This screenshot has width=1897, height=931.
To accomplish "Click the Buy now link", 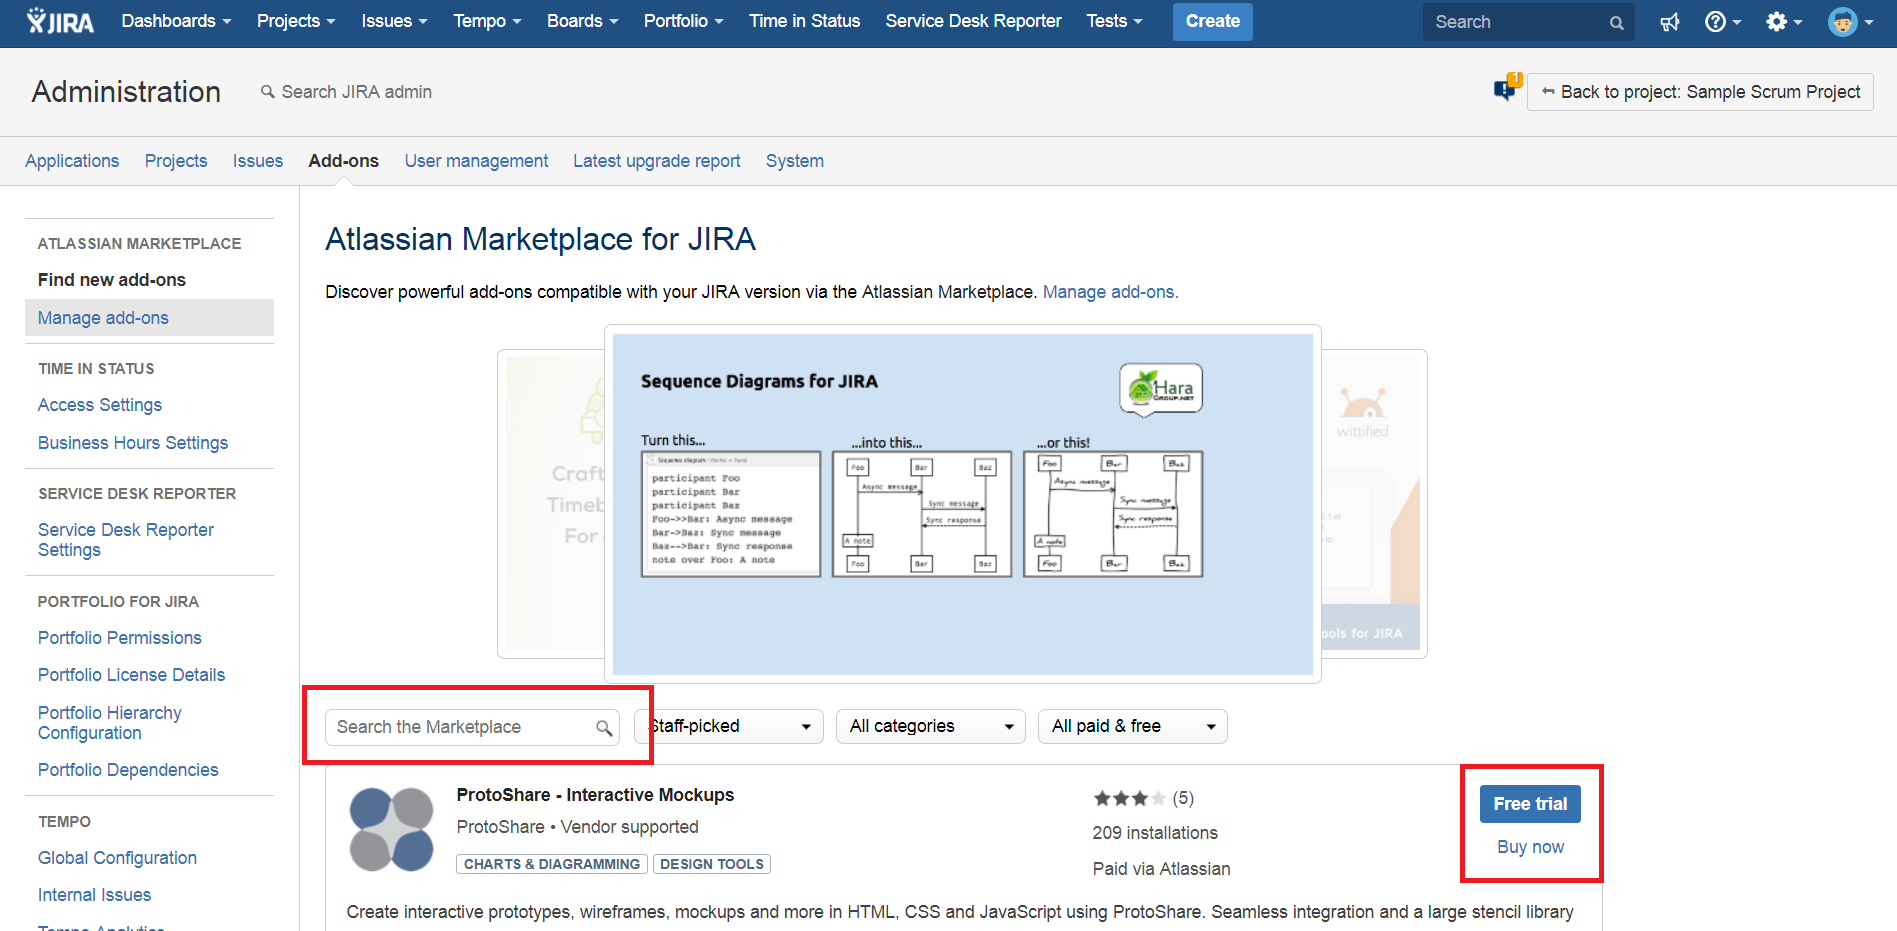I will (1529, 847).
